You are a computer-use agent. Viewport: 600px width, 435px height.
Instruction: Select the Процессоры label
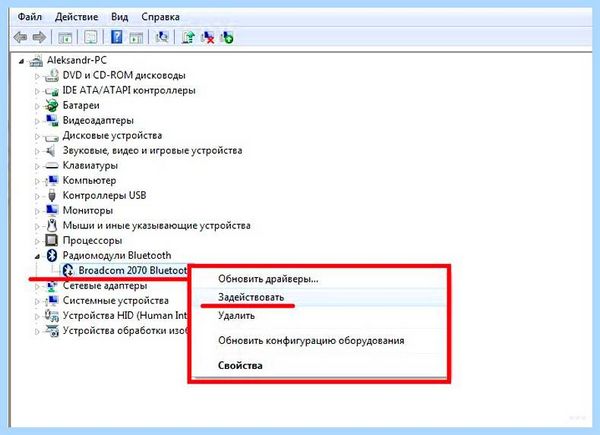point(92,240)
